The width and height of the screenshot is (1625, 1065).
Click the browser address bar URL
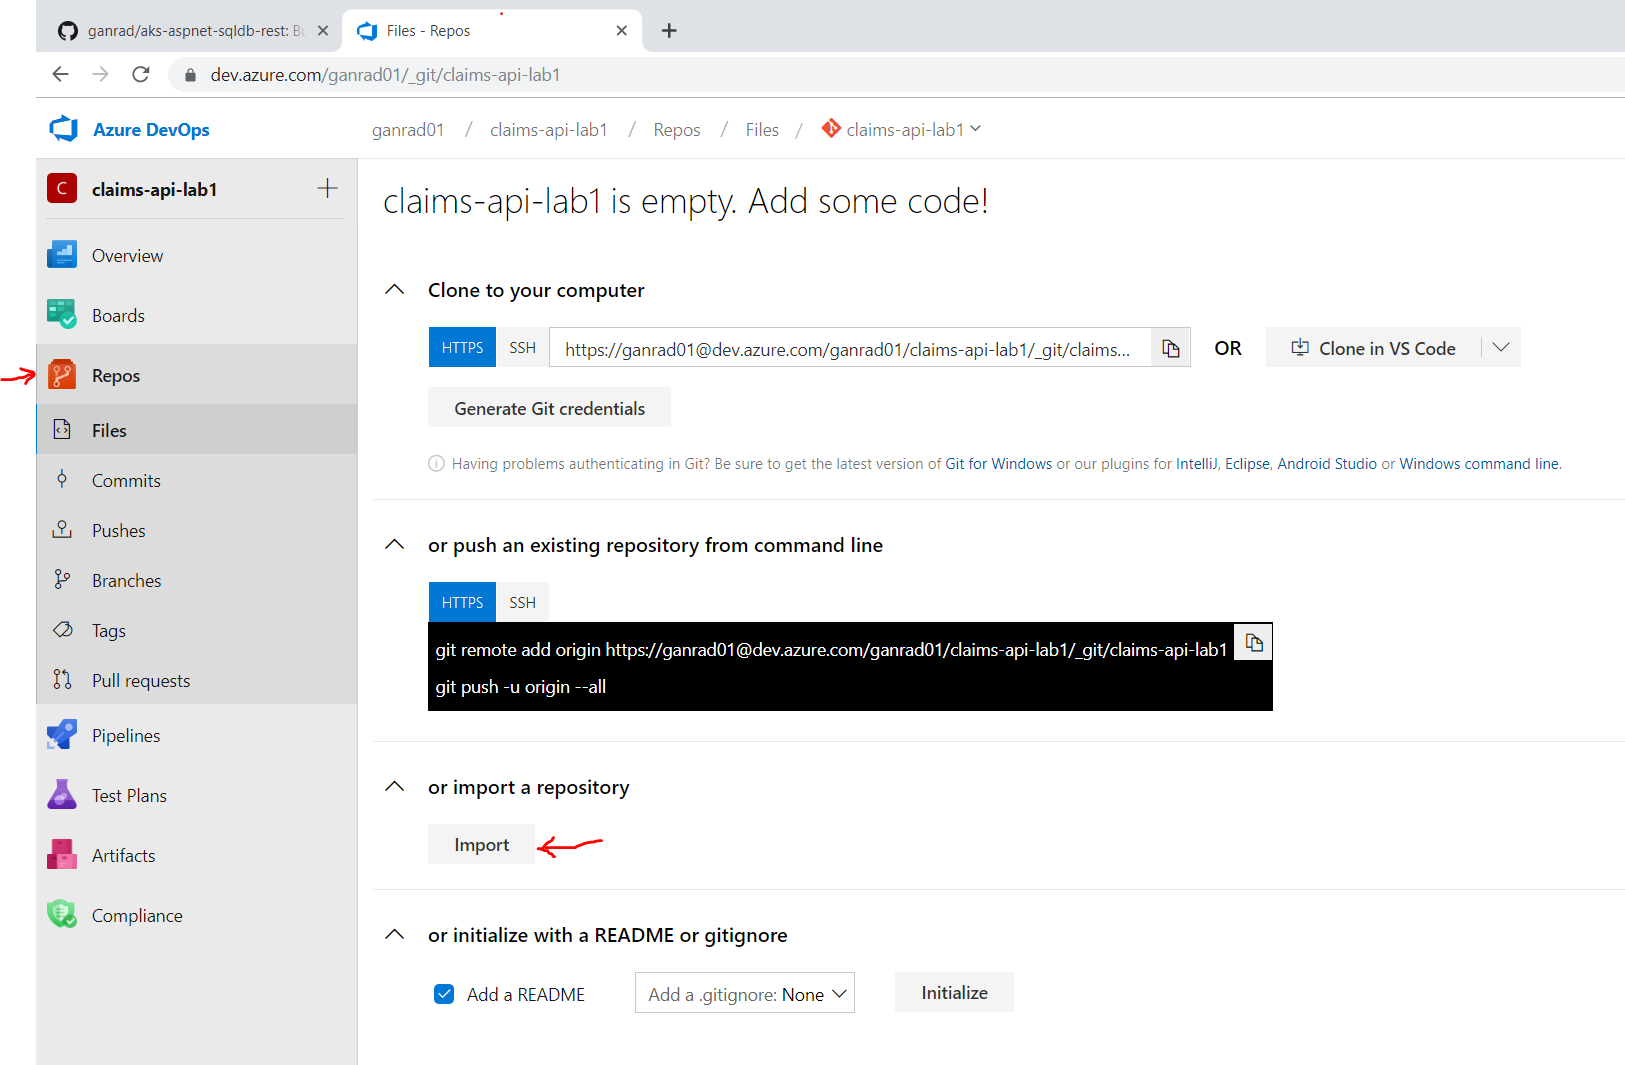coord(385,75)
